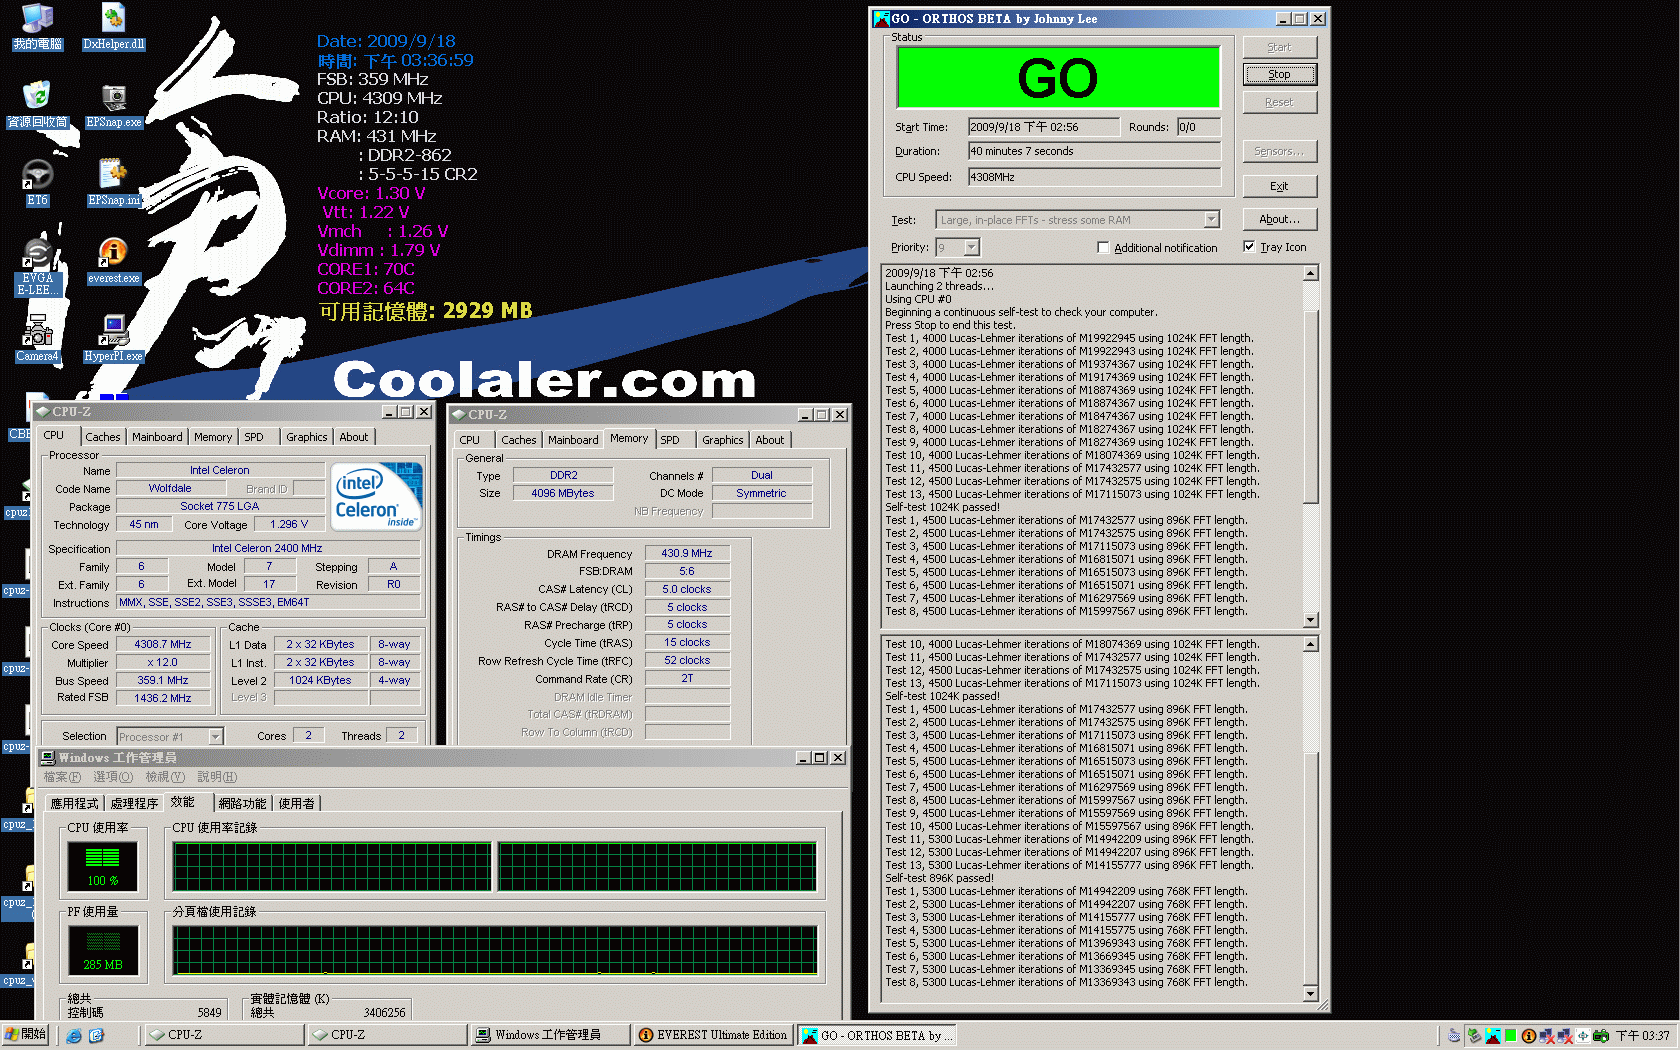Open 選項(O) menu in Task Manager
1680x1050 pixels.
(x=113, y=777)
